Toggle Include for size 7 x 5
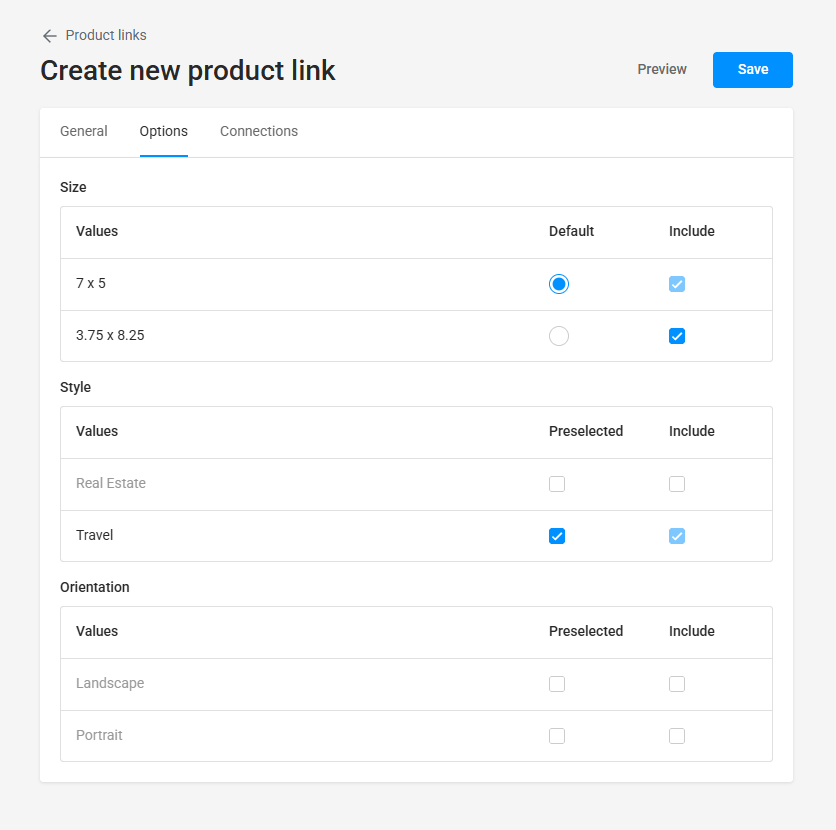 [677, 283]
